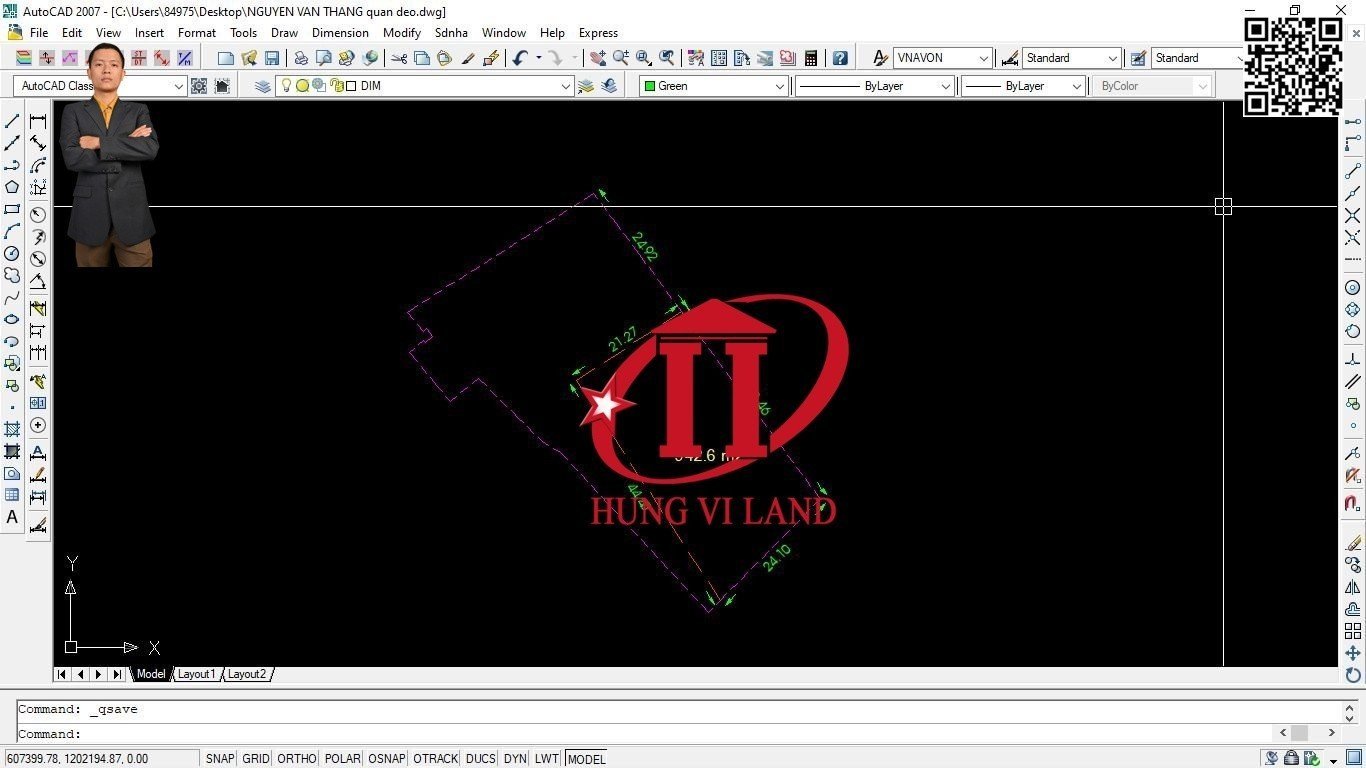Switch to the Layout1 tab
Image resolution: width=1366 pixels, height=768 pixels.
tap(196, 674)
